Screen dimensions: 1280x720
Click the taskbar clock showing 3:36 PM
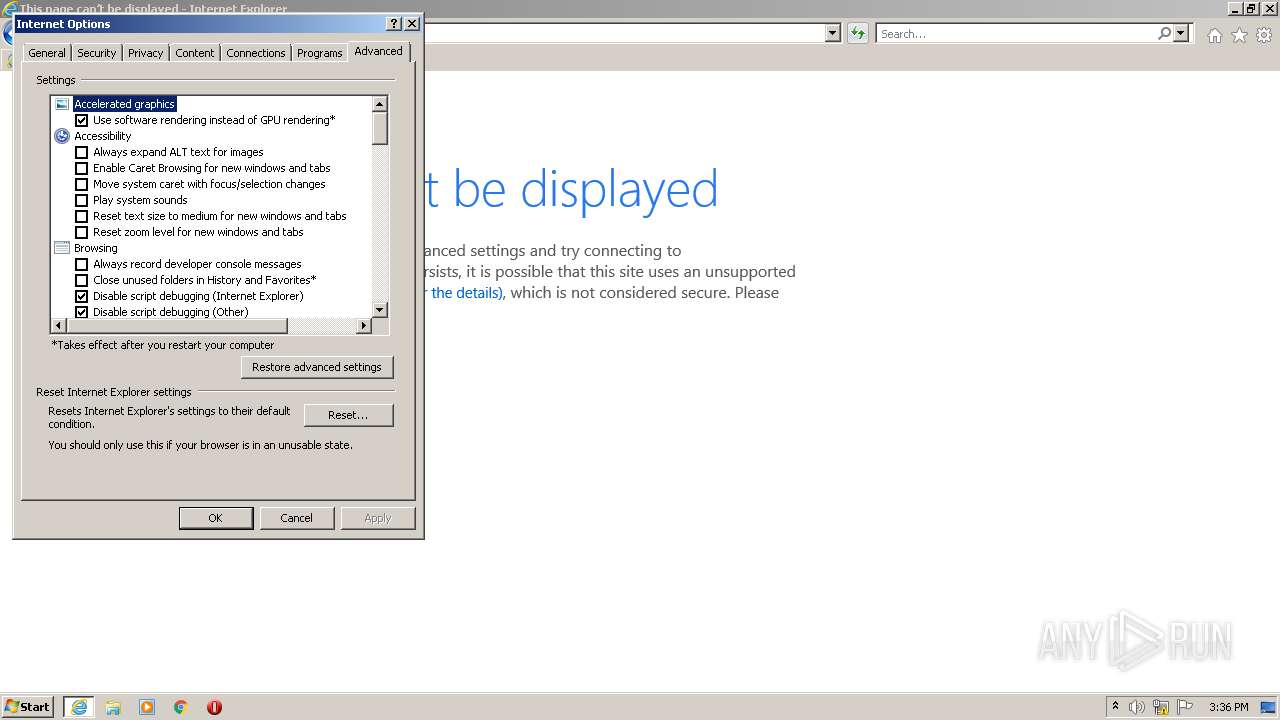[1228, 707]
